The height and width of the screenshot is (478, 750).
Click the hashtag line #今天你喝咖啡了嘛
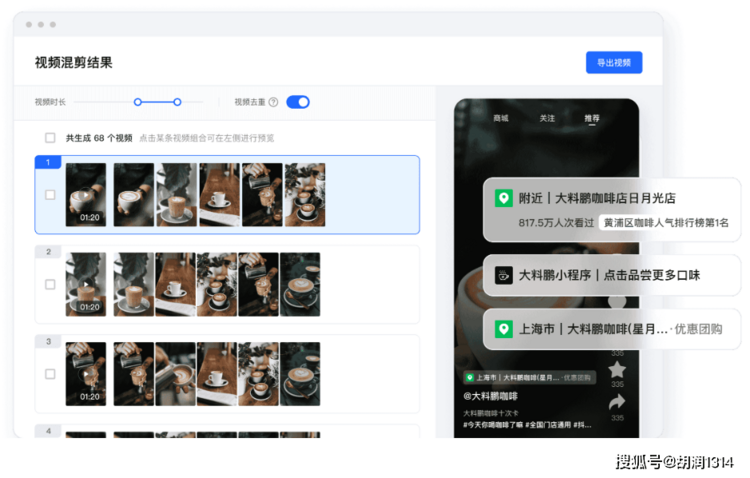[527, 425]
